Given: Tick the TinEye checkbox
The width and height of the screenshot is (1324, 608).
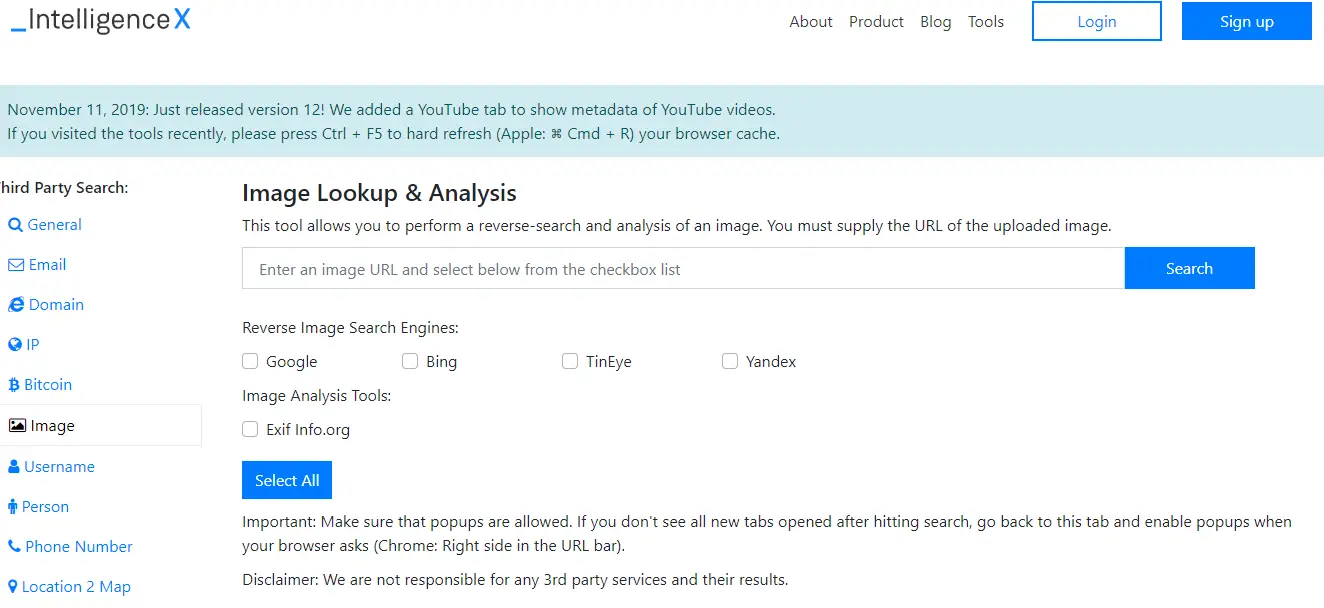Looking at the screenshot, I should (570, 361).
